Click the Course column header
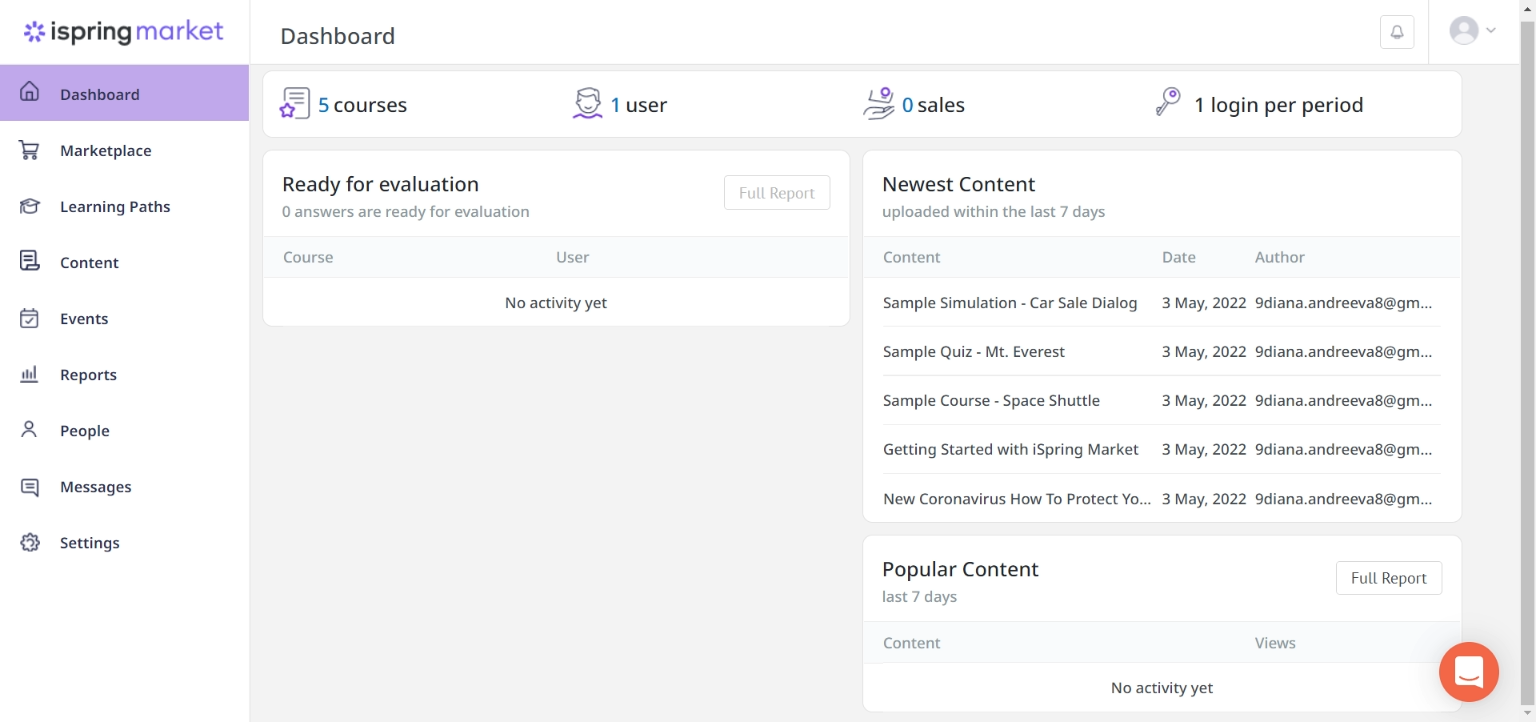The height and width of the screenshot is (722, 1536). pyautogui.click(x=308, y=257)
